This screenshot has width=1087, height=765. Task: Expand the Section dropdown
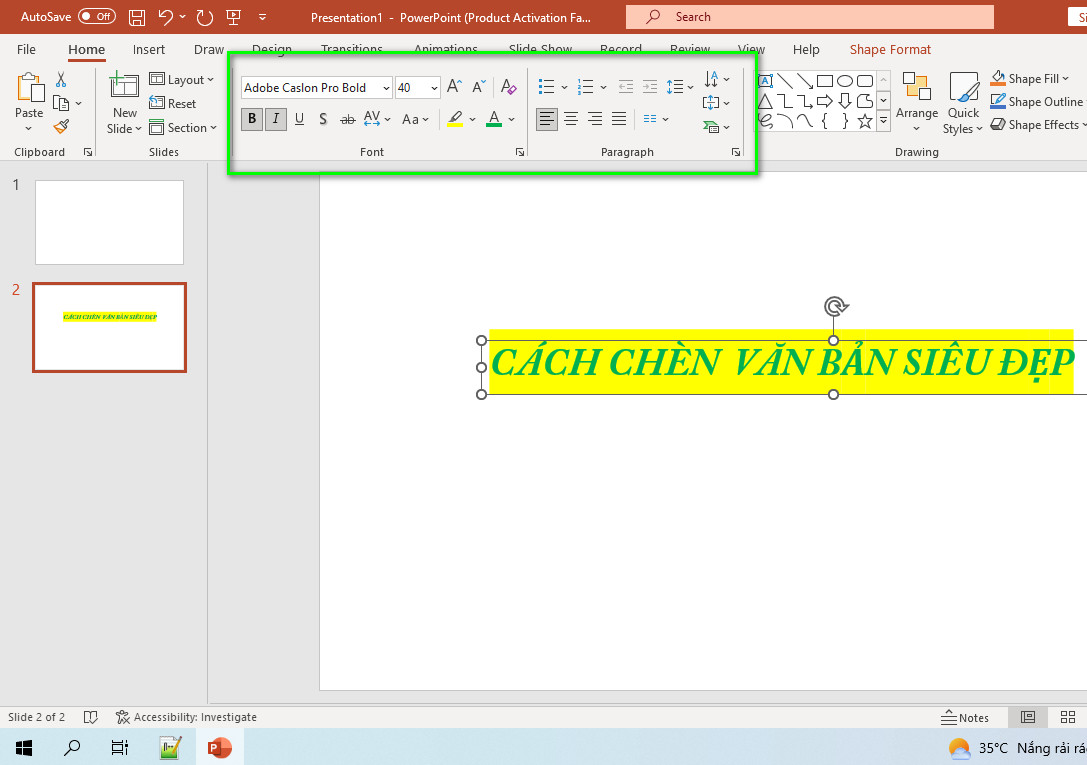click(x=183, y=128)
